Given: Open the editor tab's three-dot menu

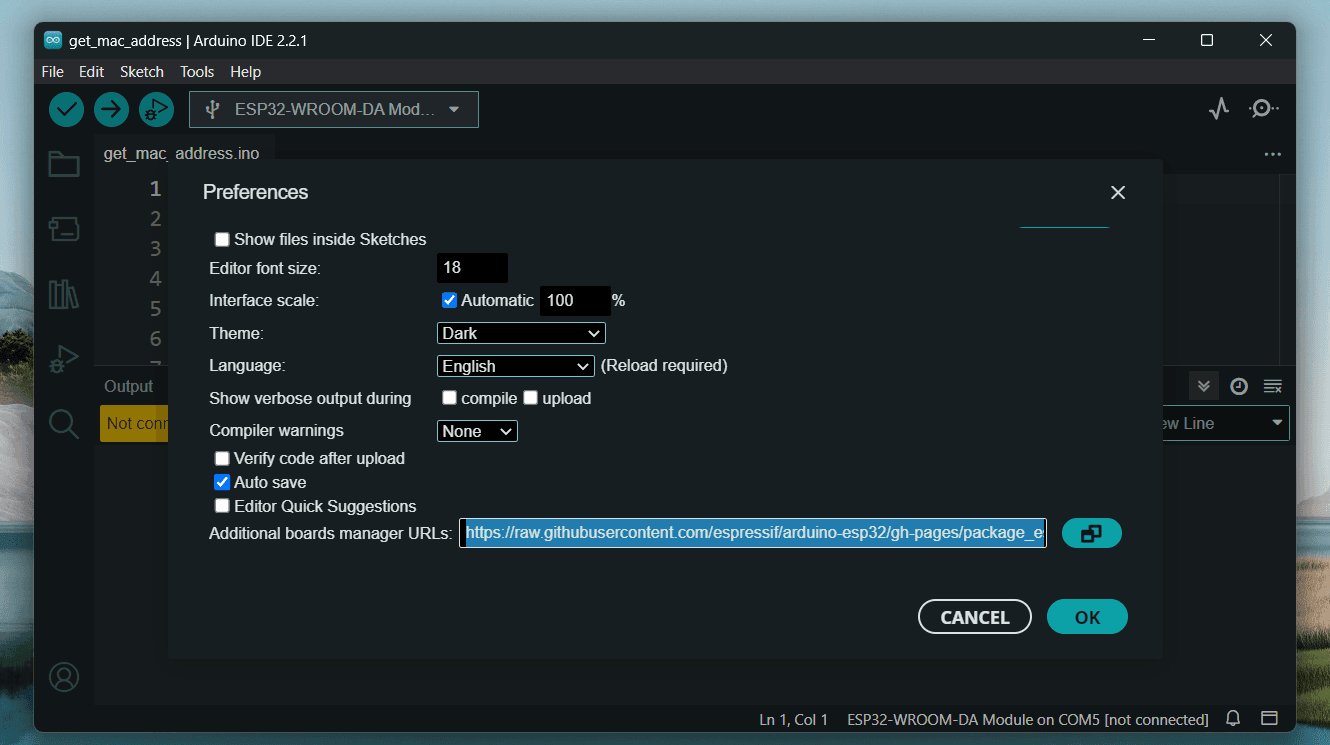Looking at the screenshot, I should 1272,155.
